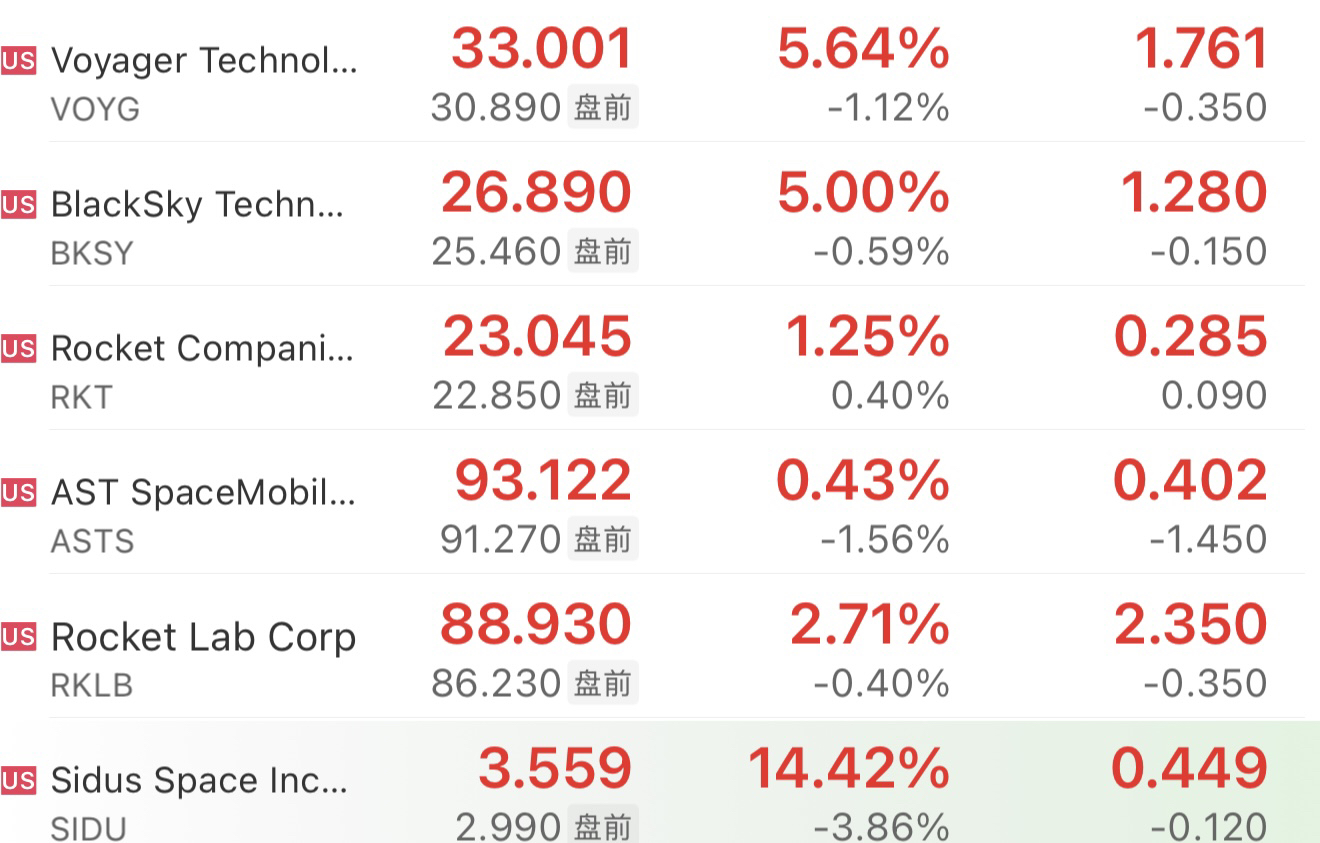The height and width of the screenshot is (843, 1320).
Task: Open the BlackSky Technology stock entry
Action: point(197,205)
